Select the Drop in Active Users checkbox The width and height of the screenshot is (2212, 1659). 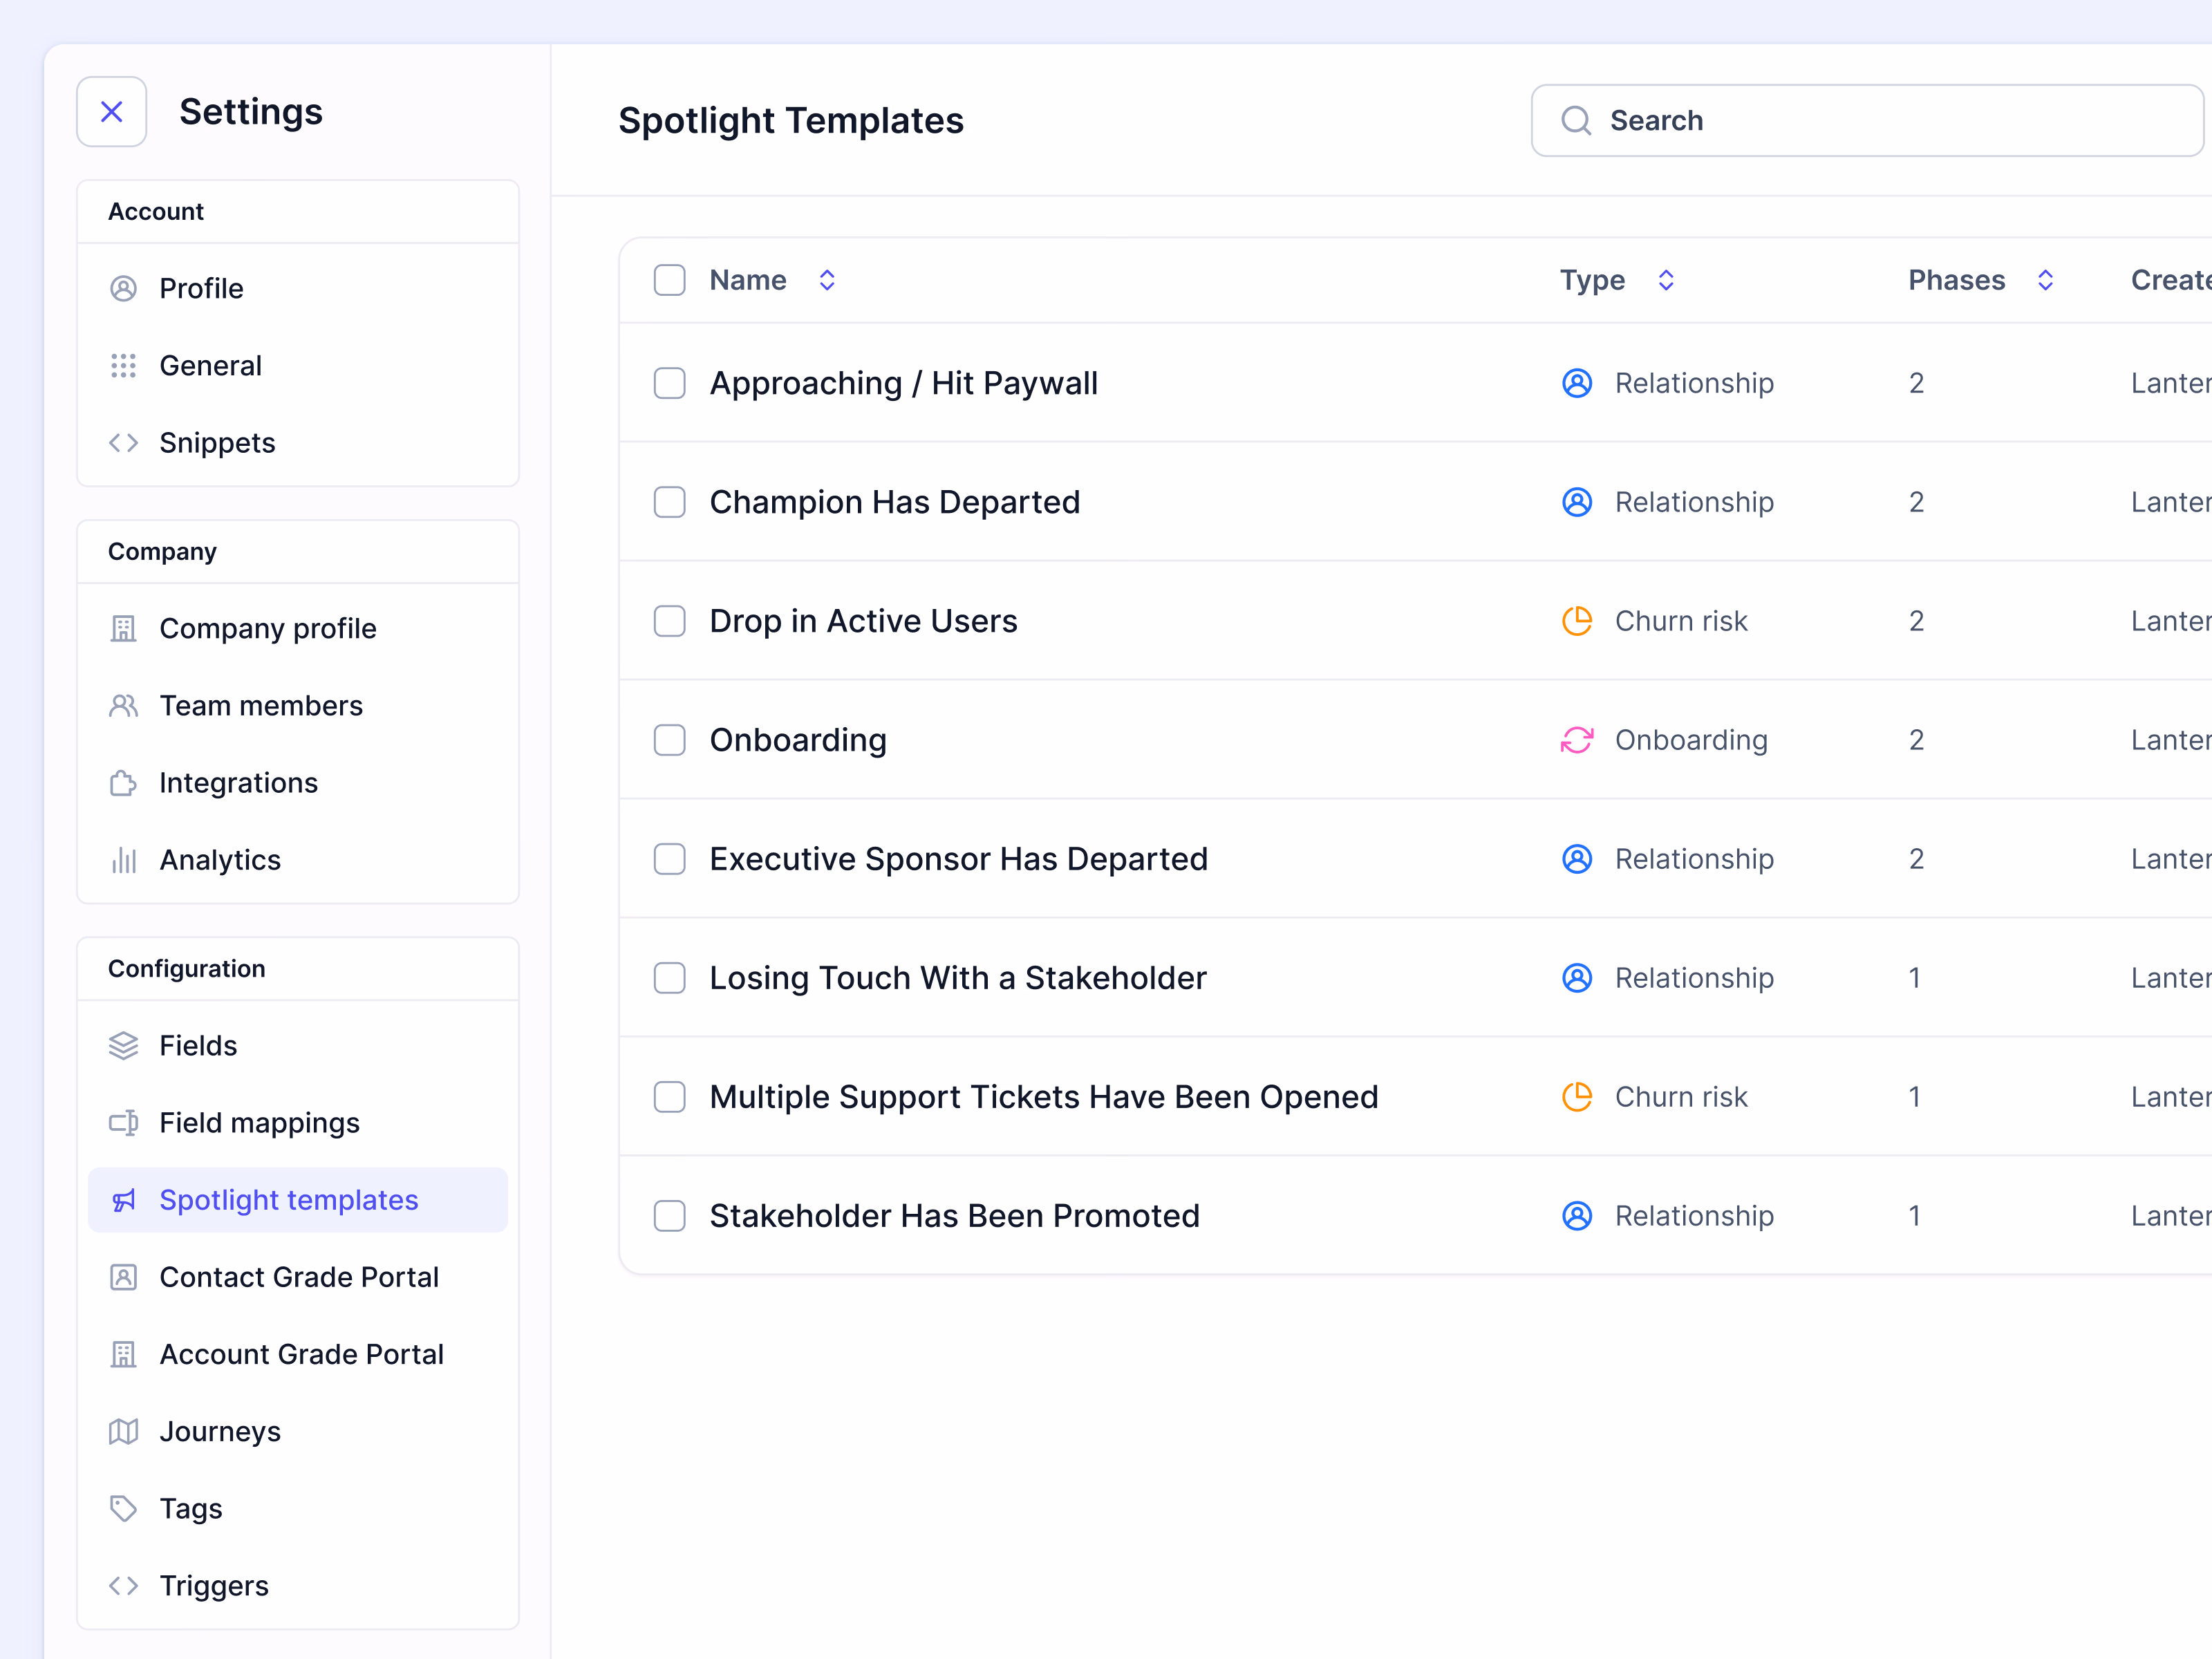669,621
